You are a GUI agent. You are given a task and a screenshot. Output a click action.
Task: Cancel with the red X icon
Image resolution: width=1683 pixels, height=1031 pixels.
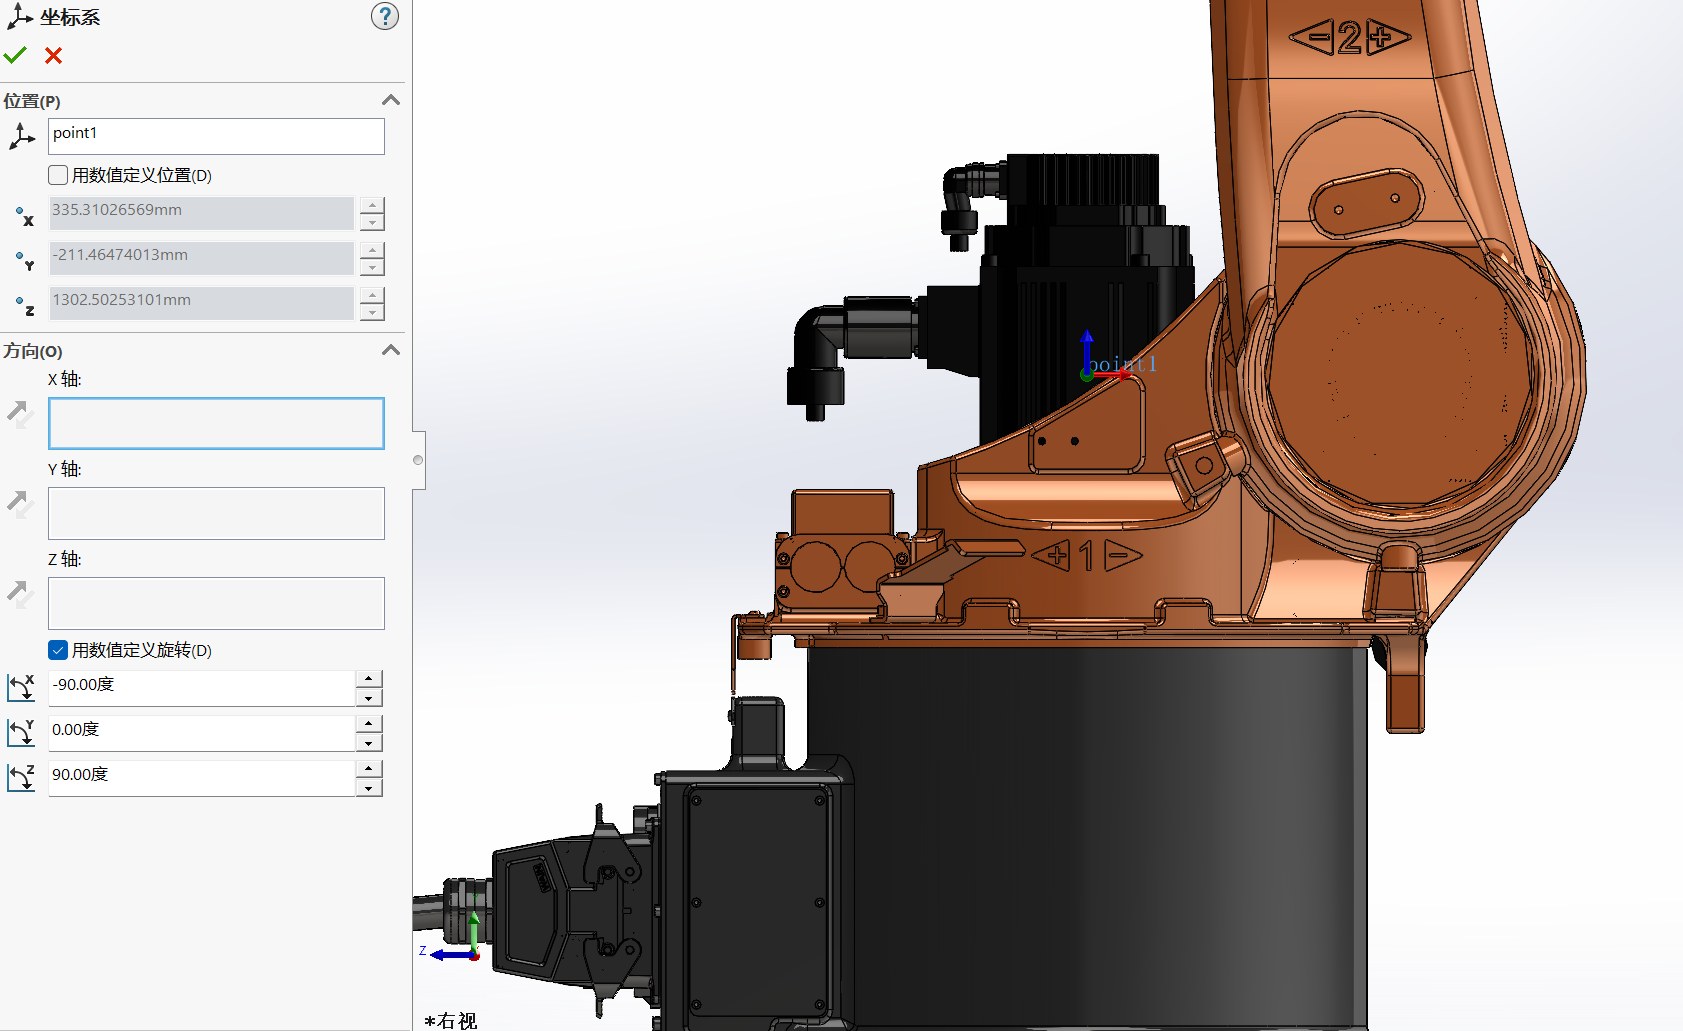pyautogui.click(x=54, y=56)
